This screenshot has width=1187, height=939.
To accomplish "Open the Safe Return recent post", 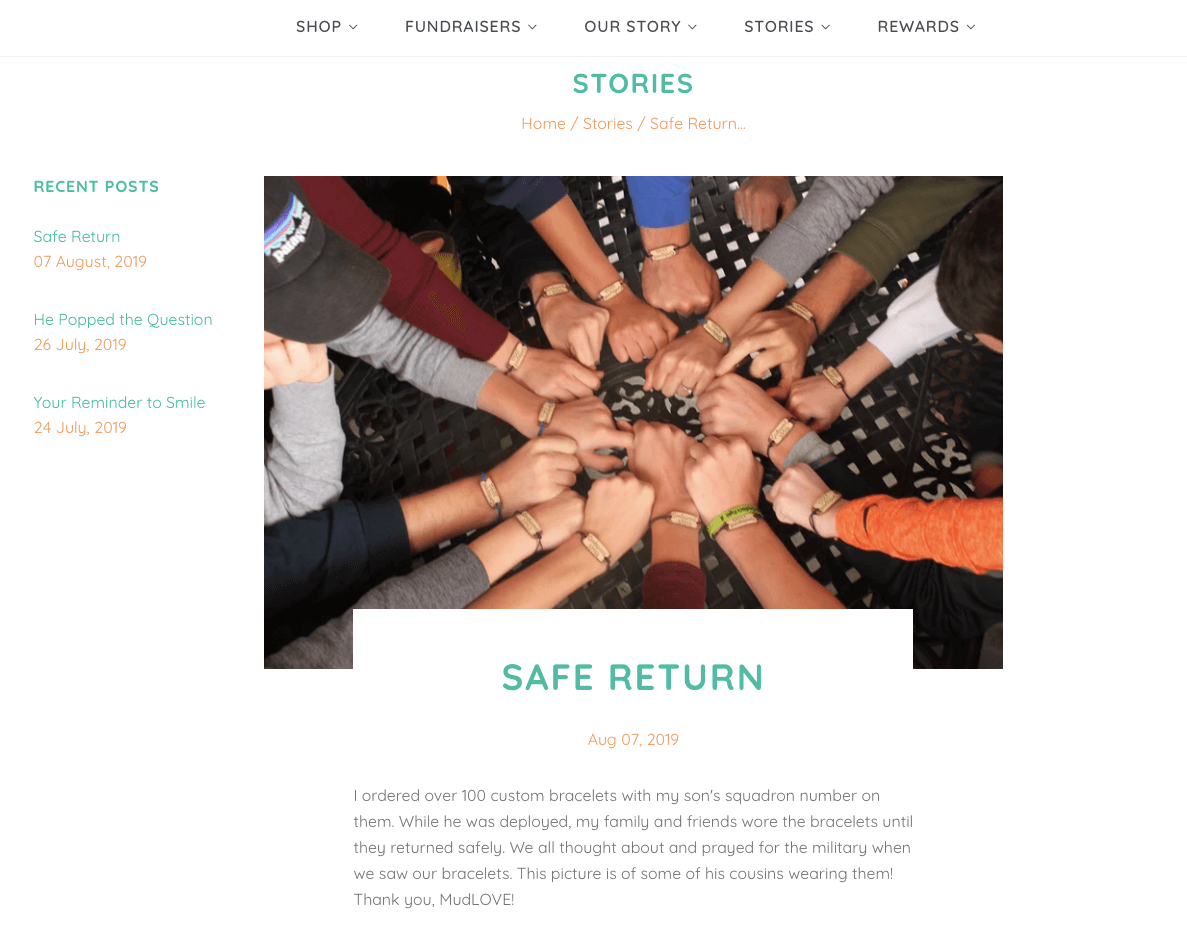I will [76, 236].
